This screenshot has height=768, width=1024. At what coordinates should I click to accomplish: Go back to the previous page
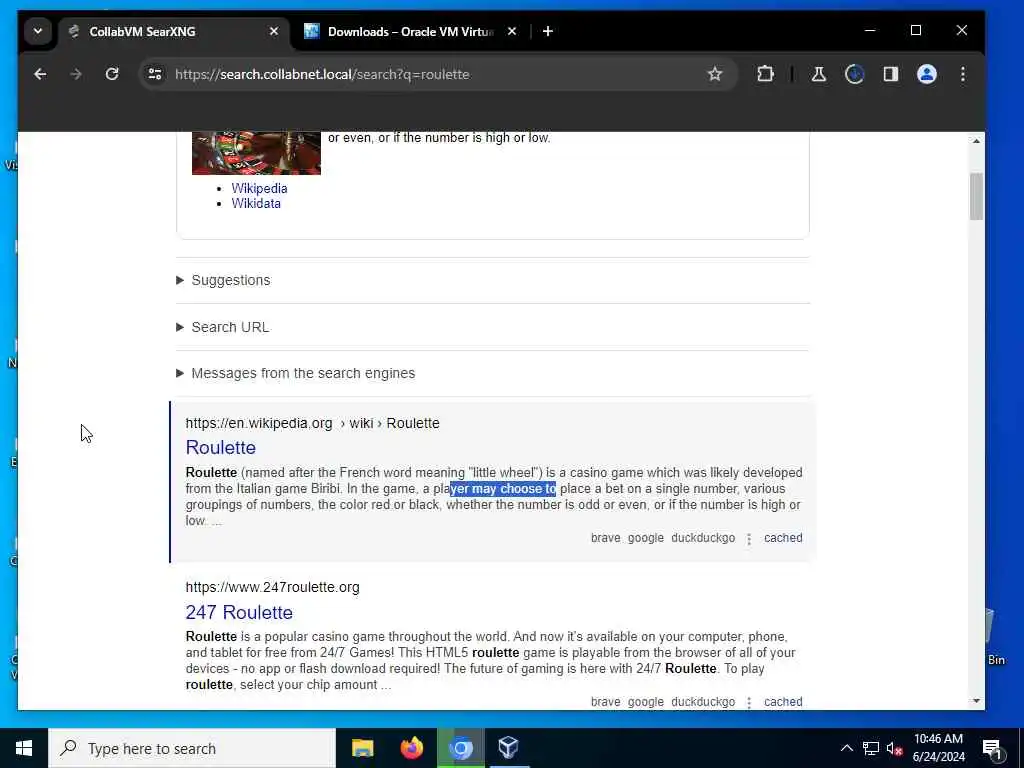(40, 74)
